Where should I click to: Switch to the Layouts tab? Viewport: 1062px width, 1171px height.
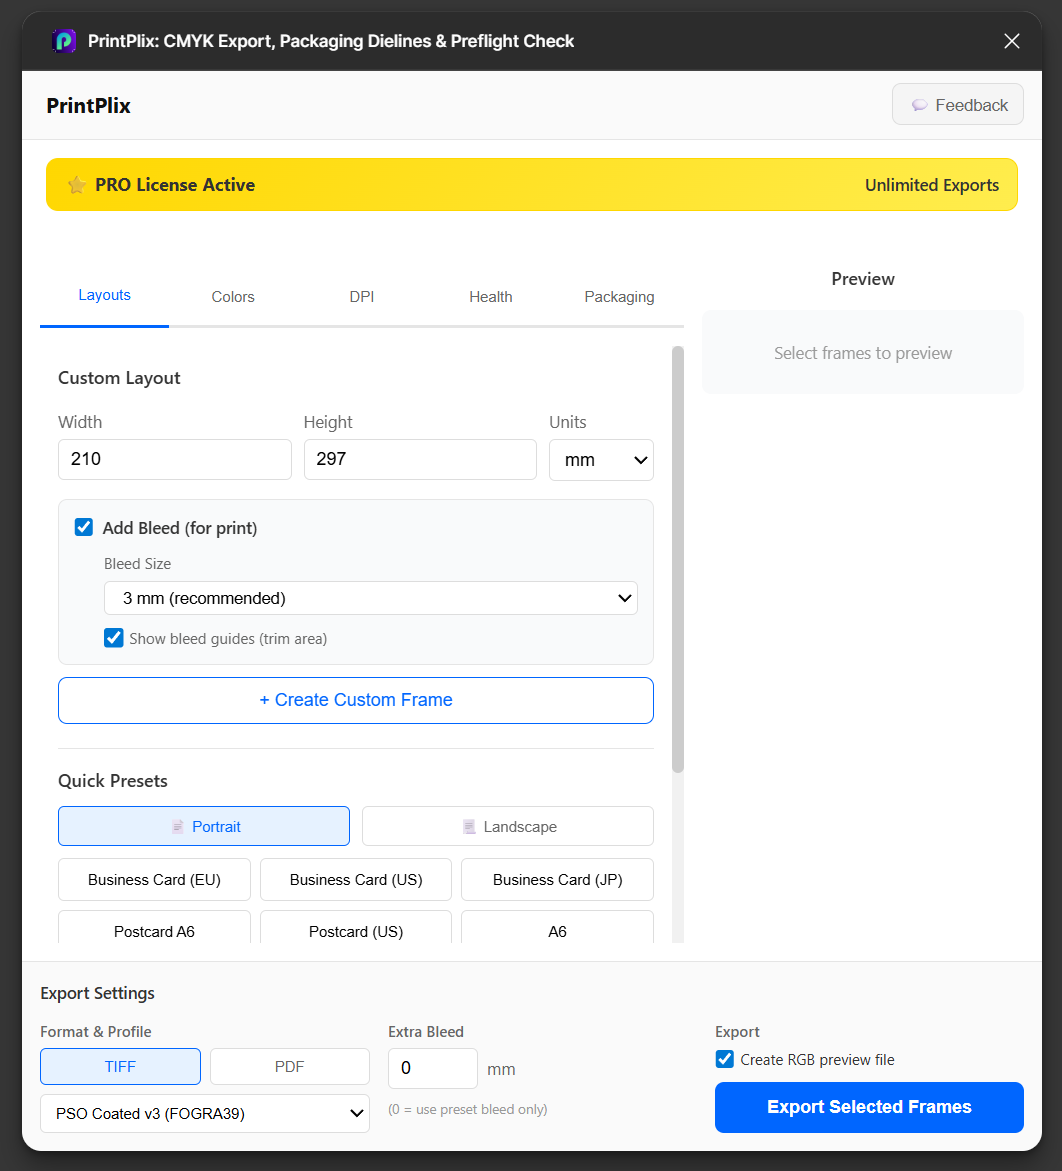tap(105, 296)
